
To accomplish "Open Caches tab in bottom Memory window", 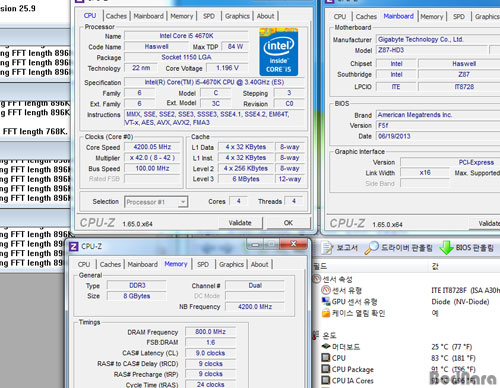I will 110,264.
